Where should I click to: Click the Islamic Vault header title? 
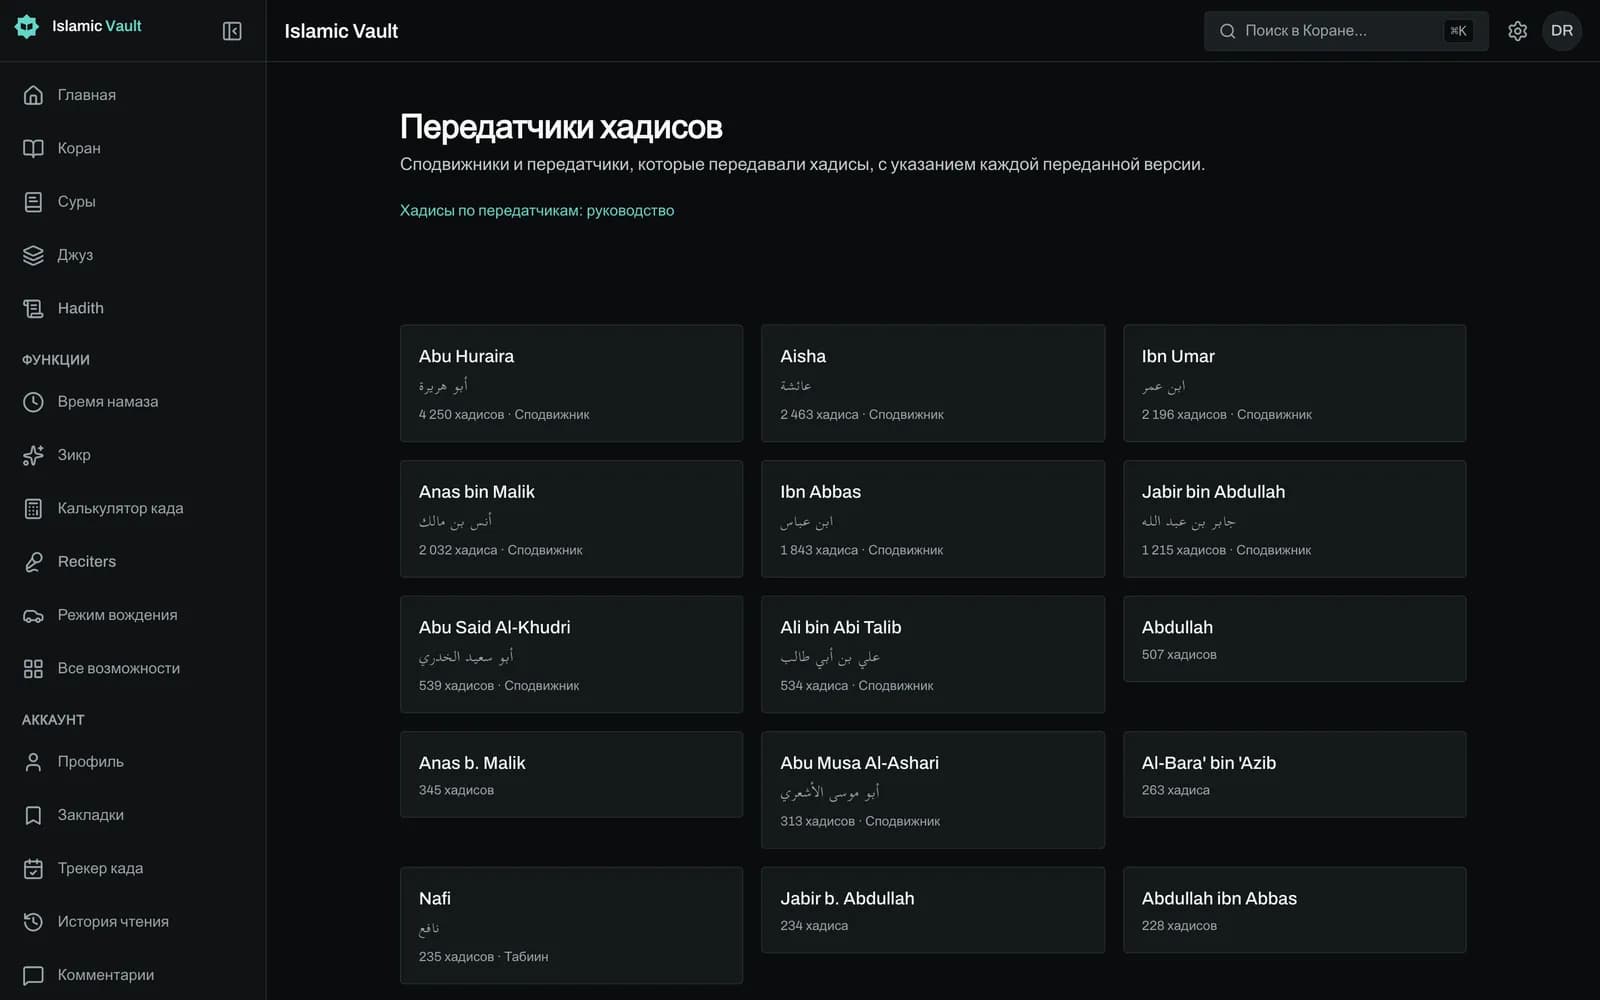[341, 31]
